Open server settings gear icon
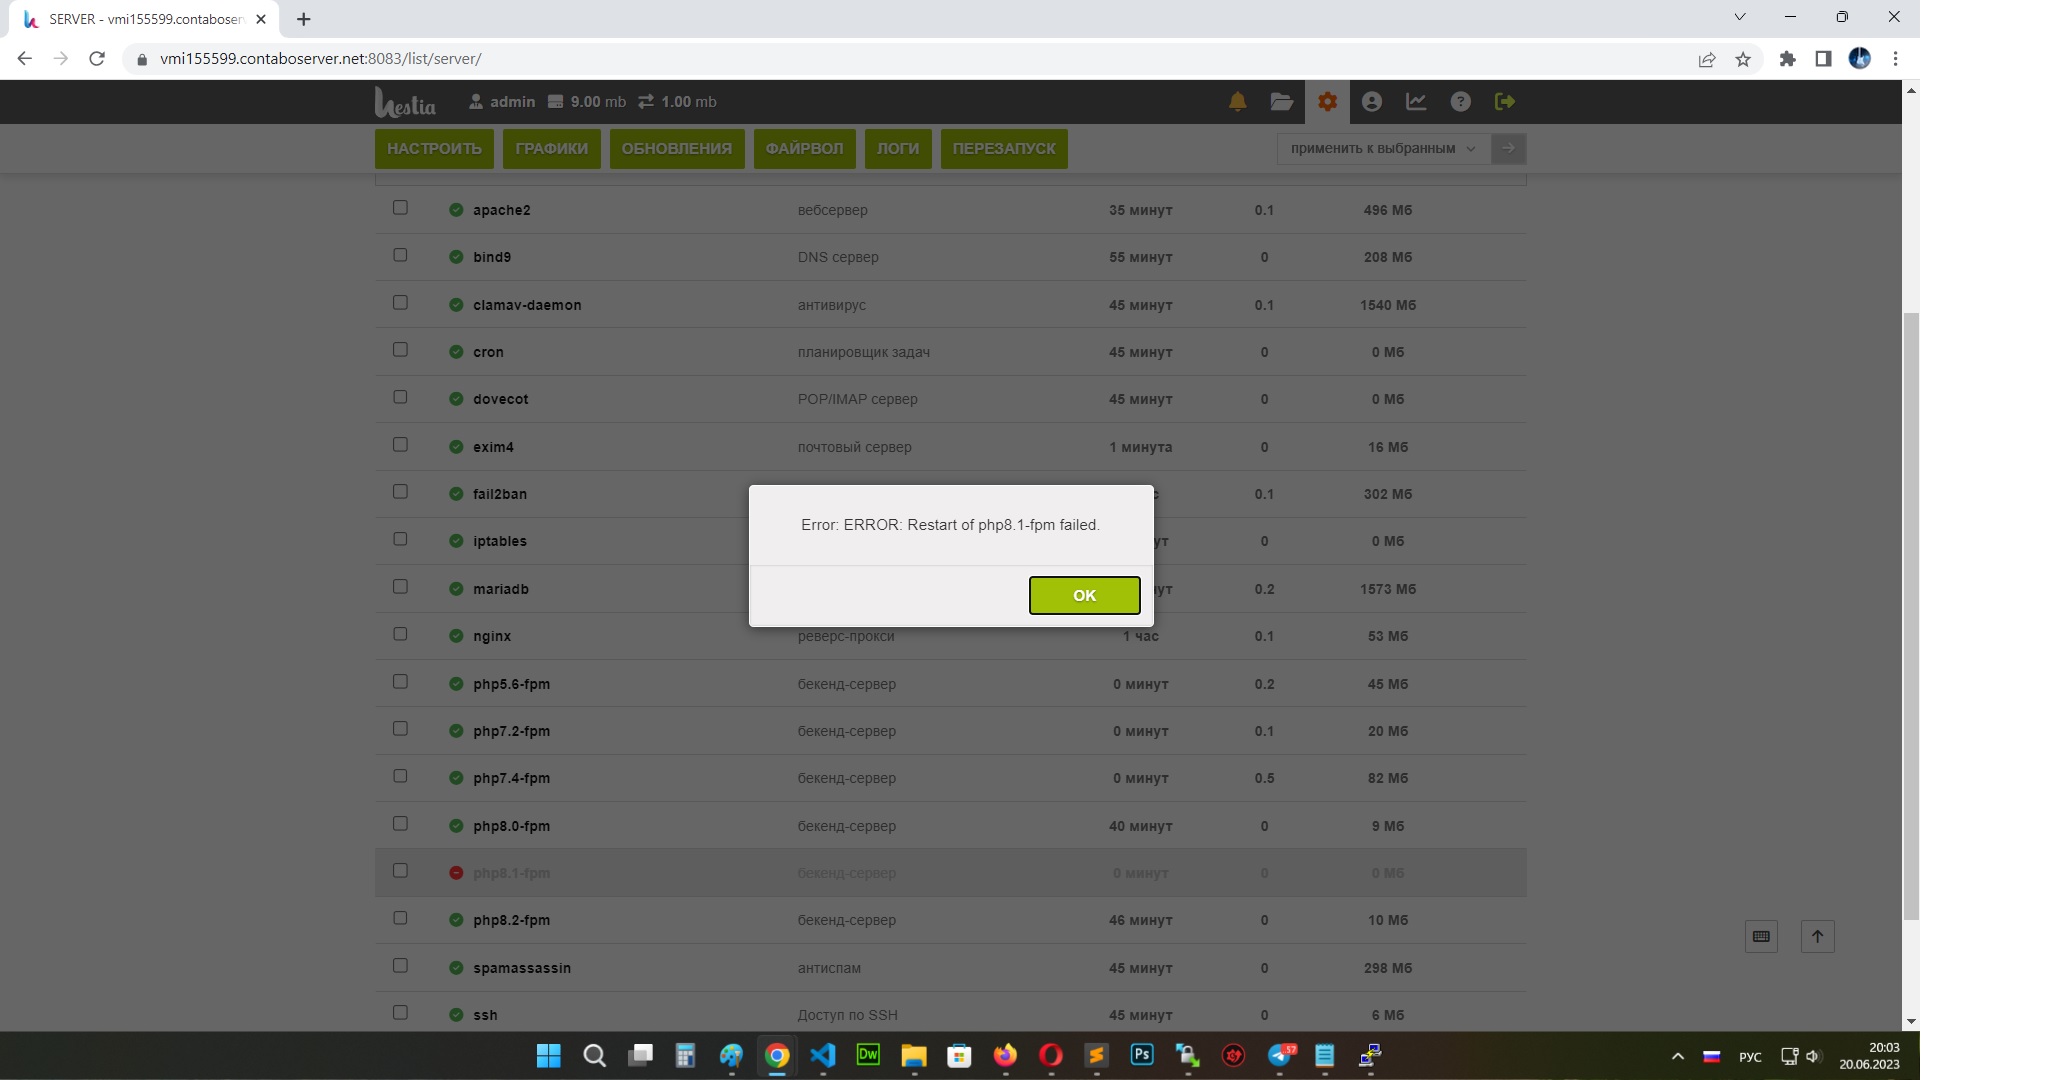This screenshot has width=2062, height=1080. (x=1327, y=102)
